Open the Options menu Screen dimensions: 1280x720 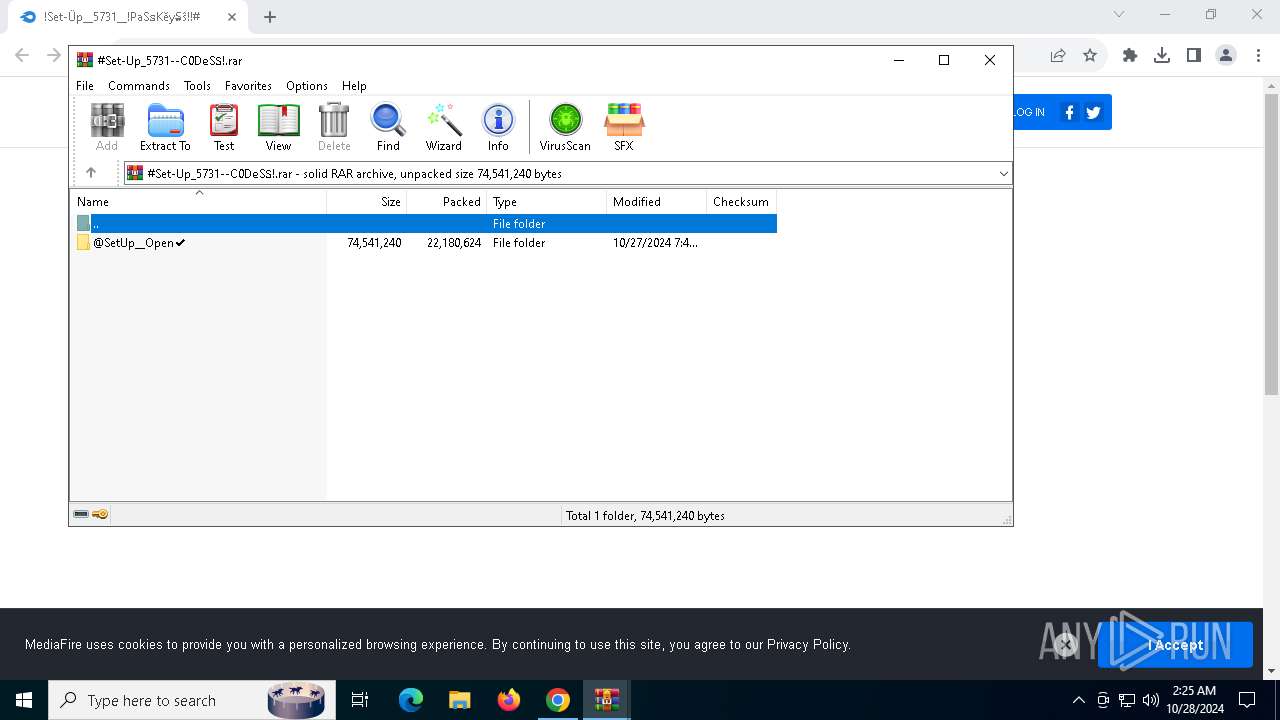307,86
